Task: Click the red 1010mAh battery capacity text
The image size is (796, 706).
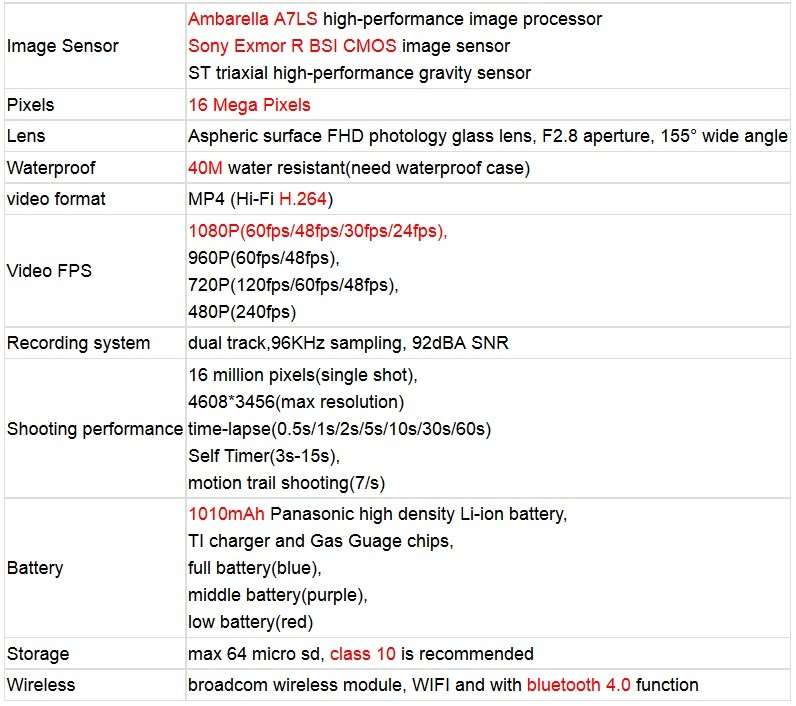Action: tap(226, 514)
